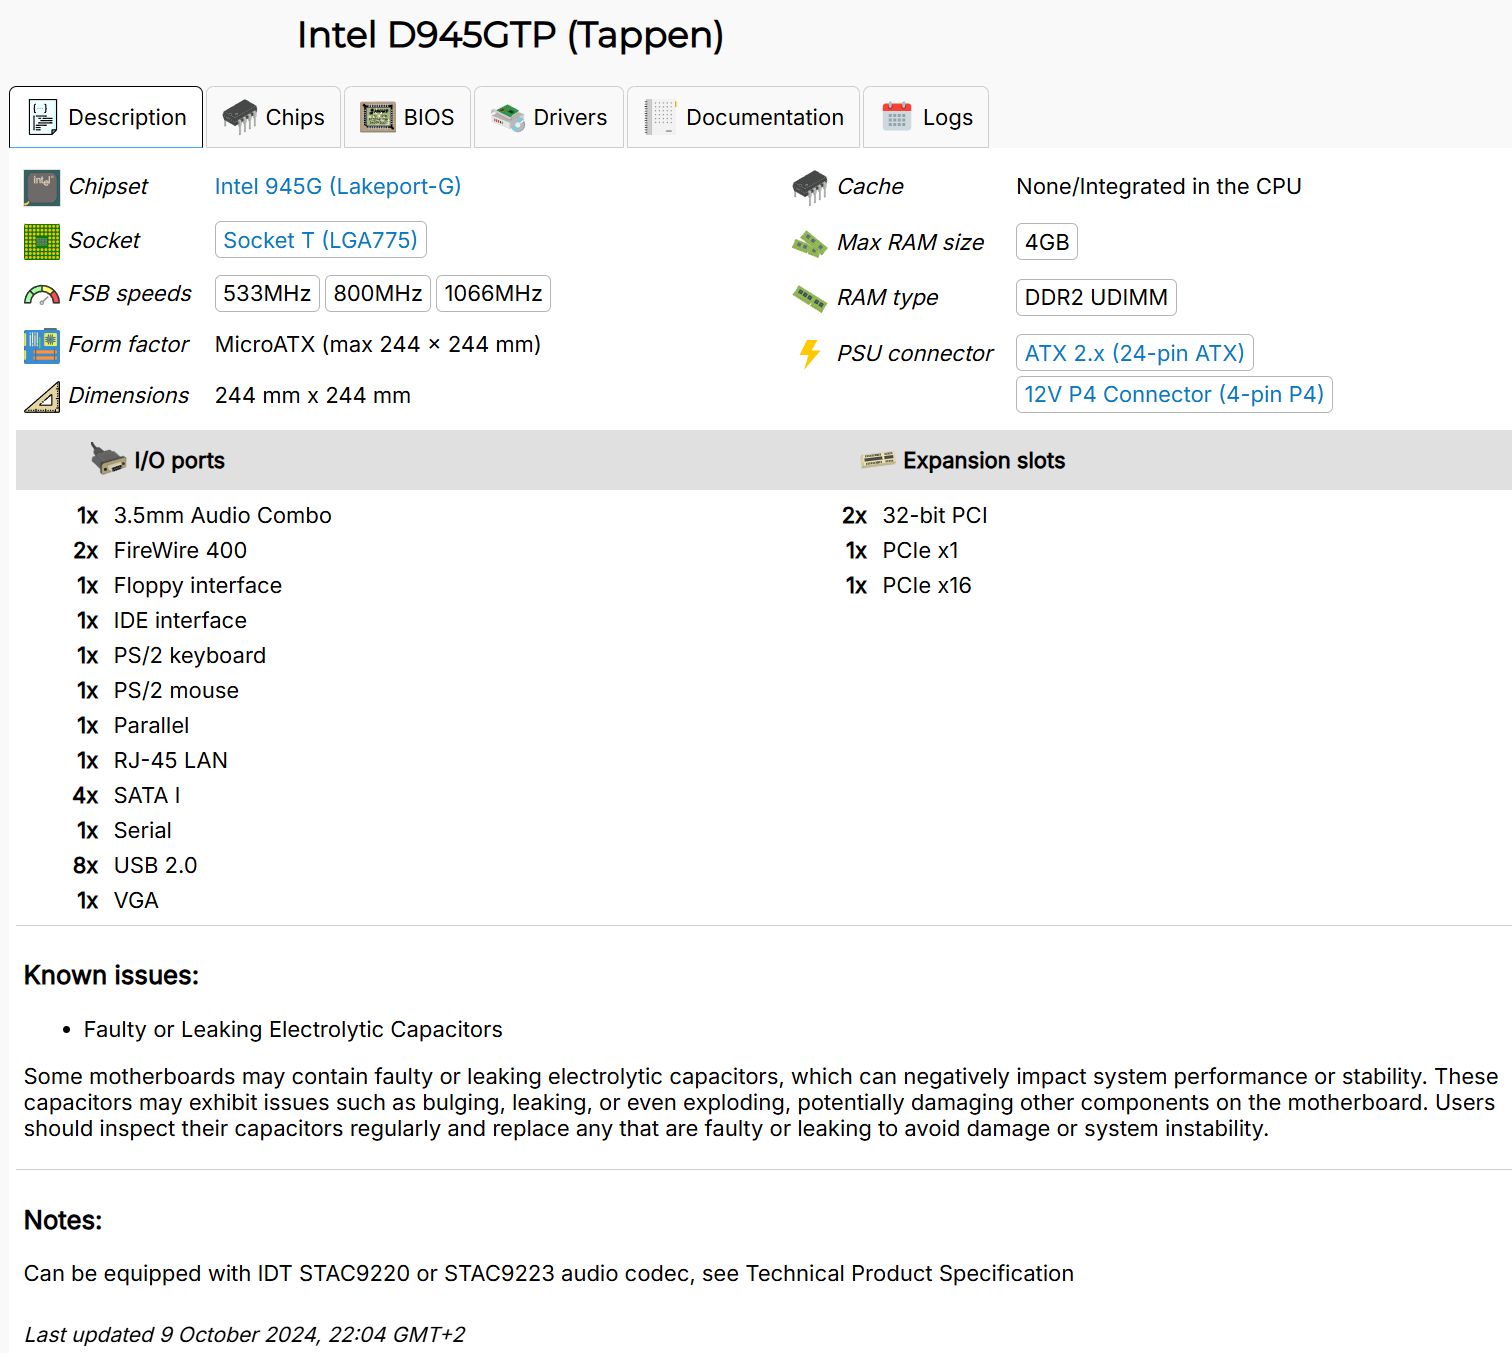Click the I/O ports connector icon
This screenshot has width=1512, height=1353.
(107, 459)
